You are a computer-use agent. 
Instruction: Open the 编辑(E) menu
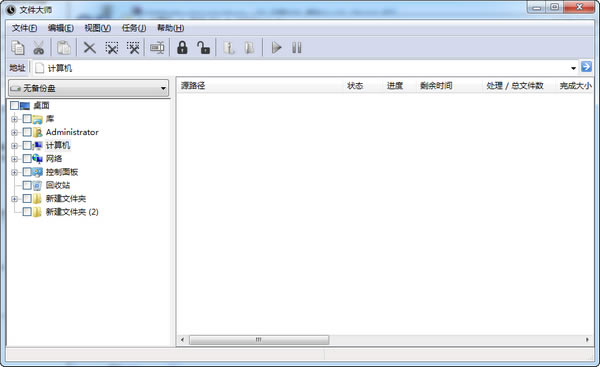(61, 28)
